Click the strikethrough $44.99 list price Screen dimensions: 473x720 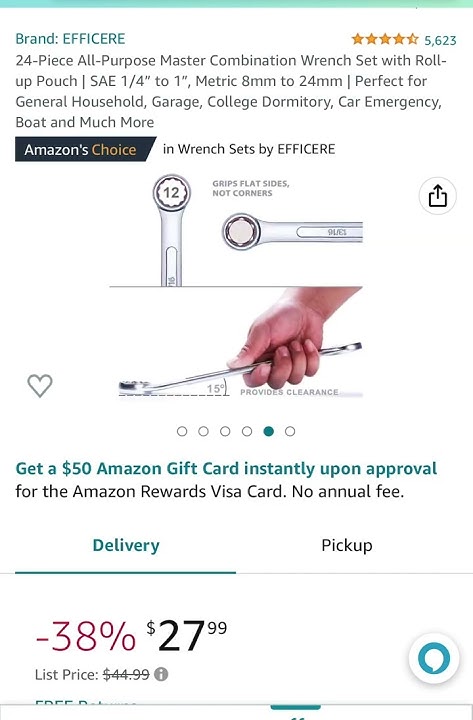click(x=126, y=674)
